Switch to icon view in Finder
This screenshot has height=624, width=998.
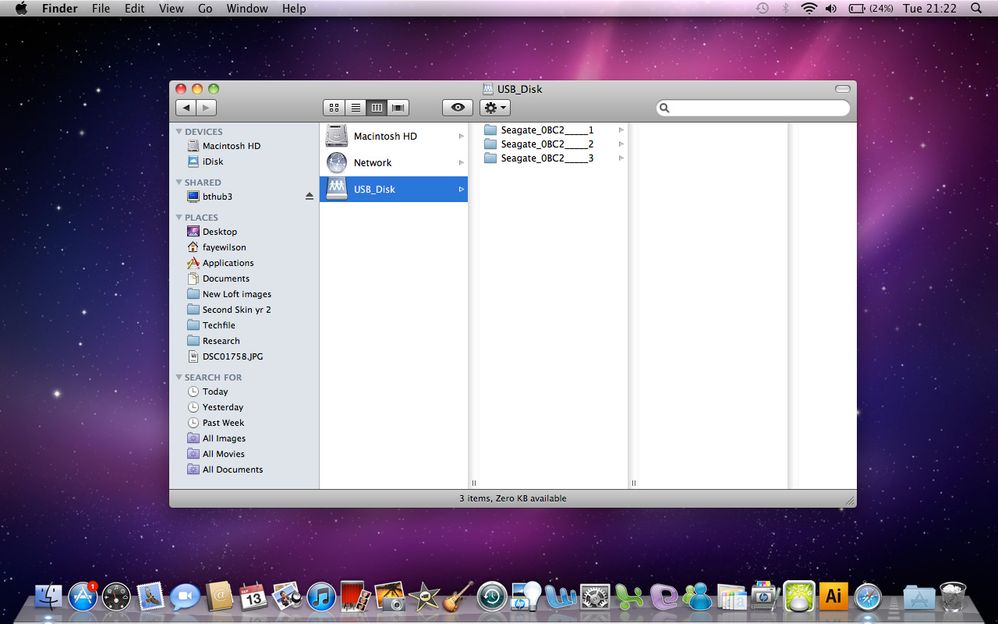[x=334, y=107]
